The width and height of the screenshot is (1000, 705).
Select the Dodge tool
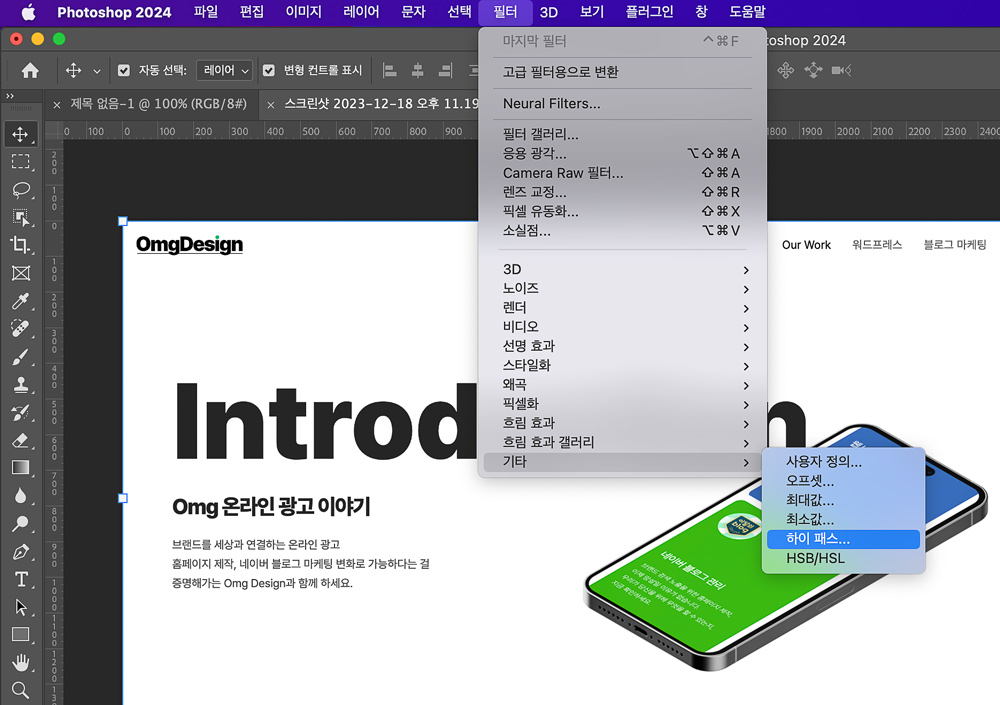click(20, 524)
